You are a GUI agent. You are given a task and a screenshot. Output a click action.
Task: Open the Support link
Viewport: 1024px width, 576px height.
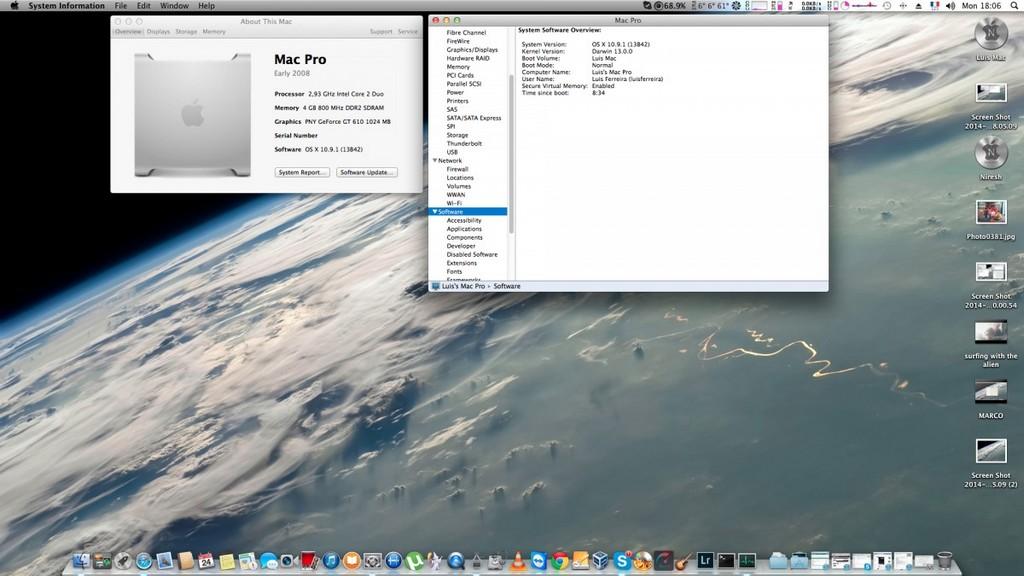(x=381, y=32)
